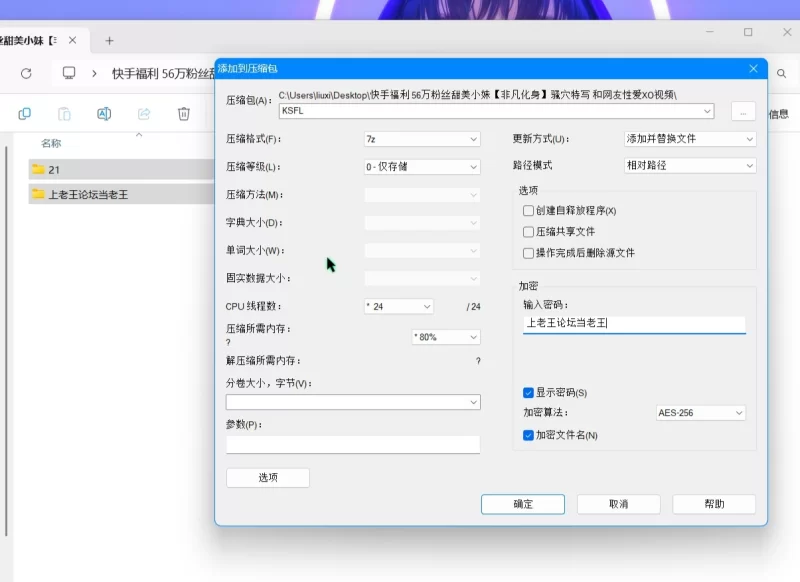The width and height of the screenshot is (800, 582).
Task: Click into the 参数 text field
Action: 353,444
